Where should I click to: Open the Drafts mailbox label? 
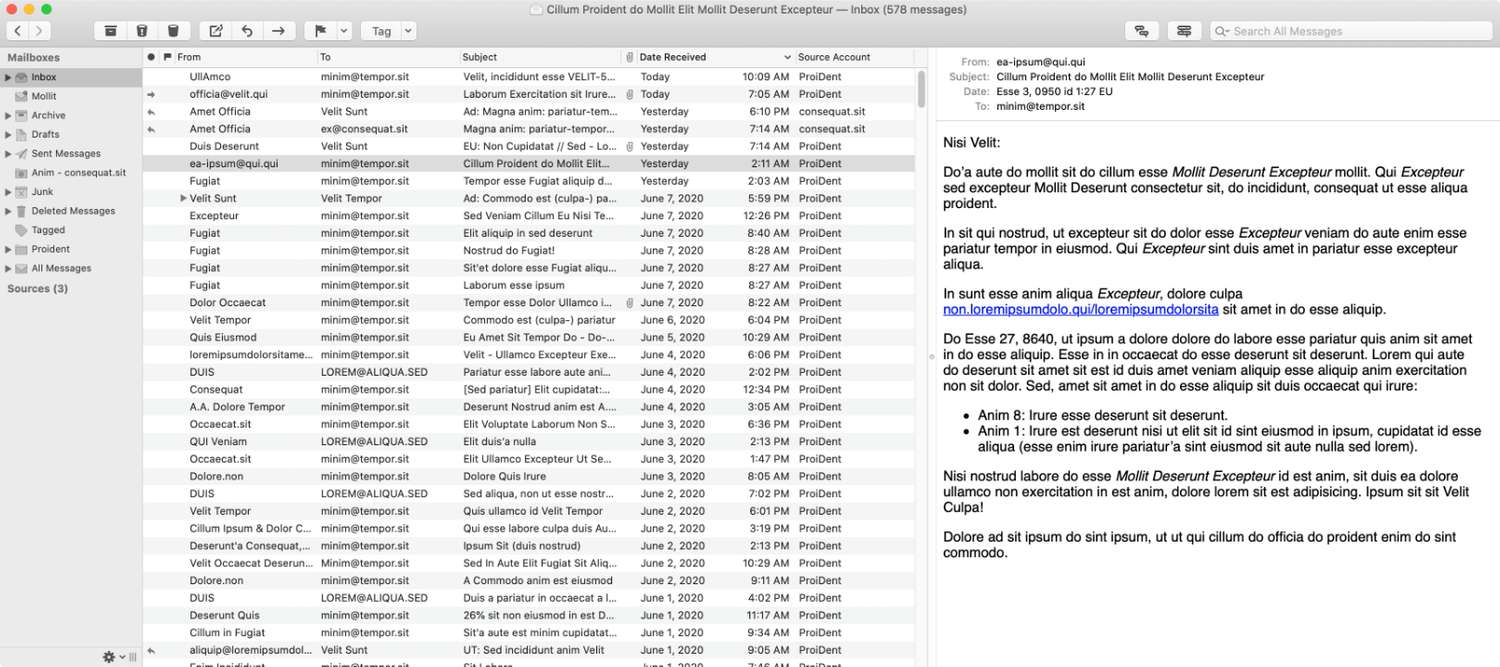(x=45, y=134)
